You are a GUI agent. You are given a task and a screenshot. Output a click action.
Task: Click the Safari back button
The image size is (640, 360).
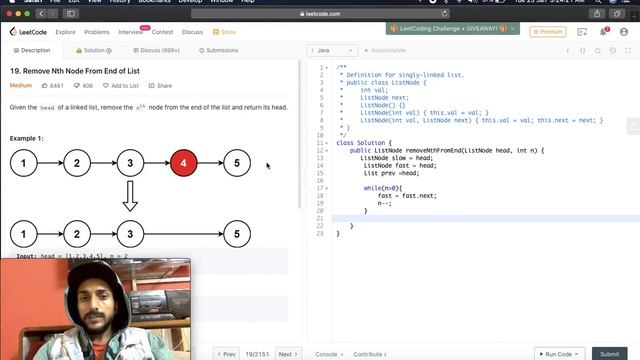click(x=41, y=13)
